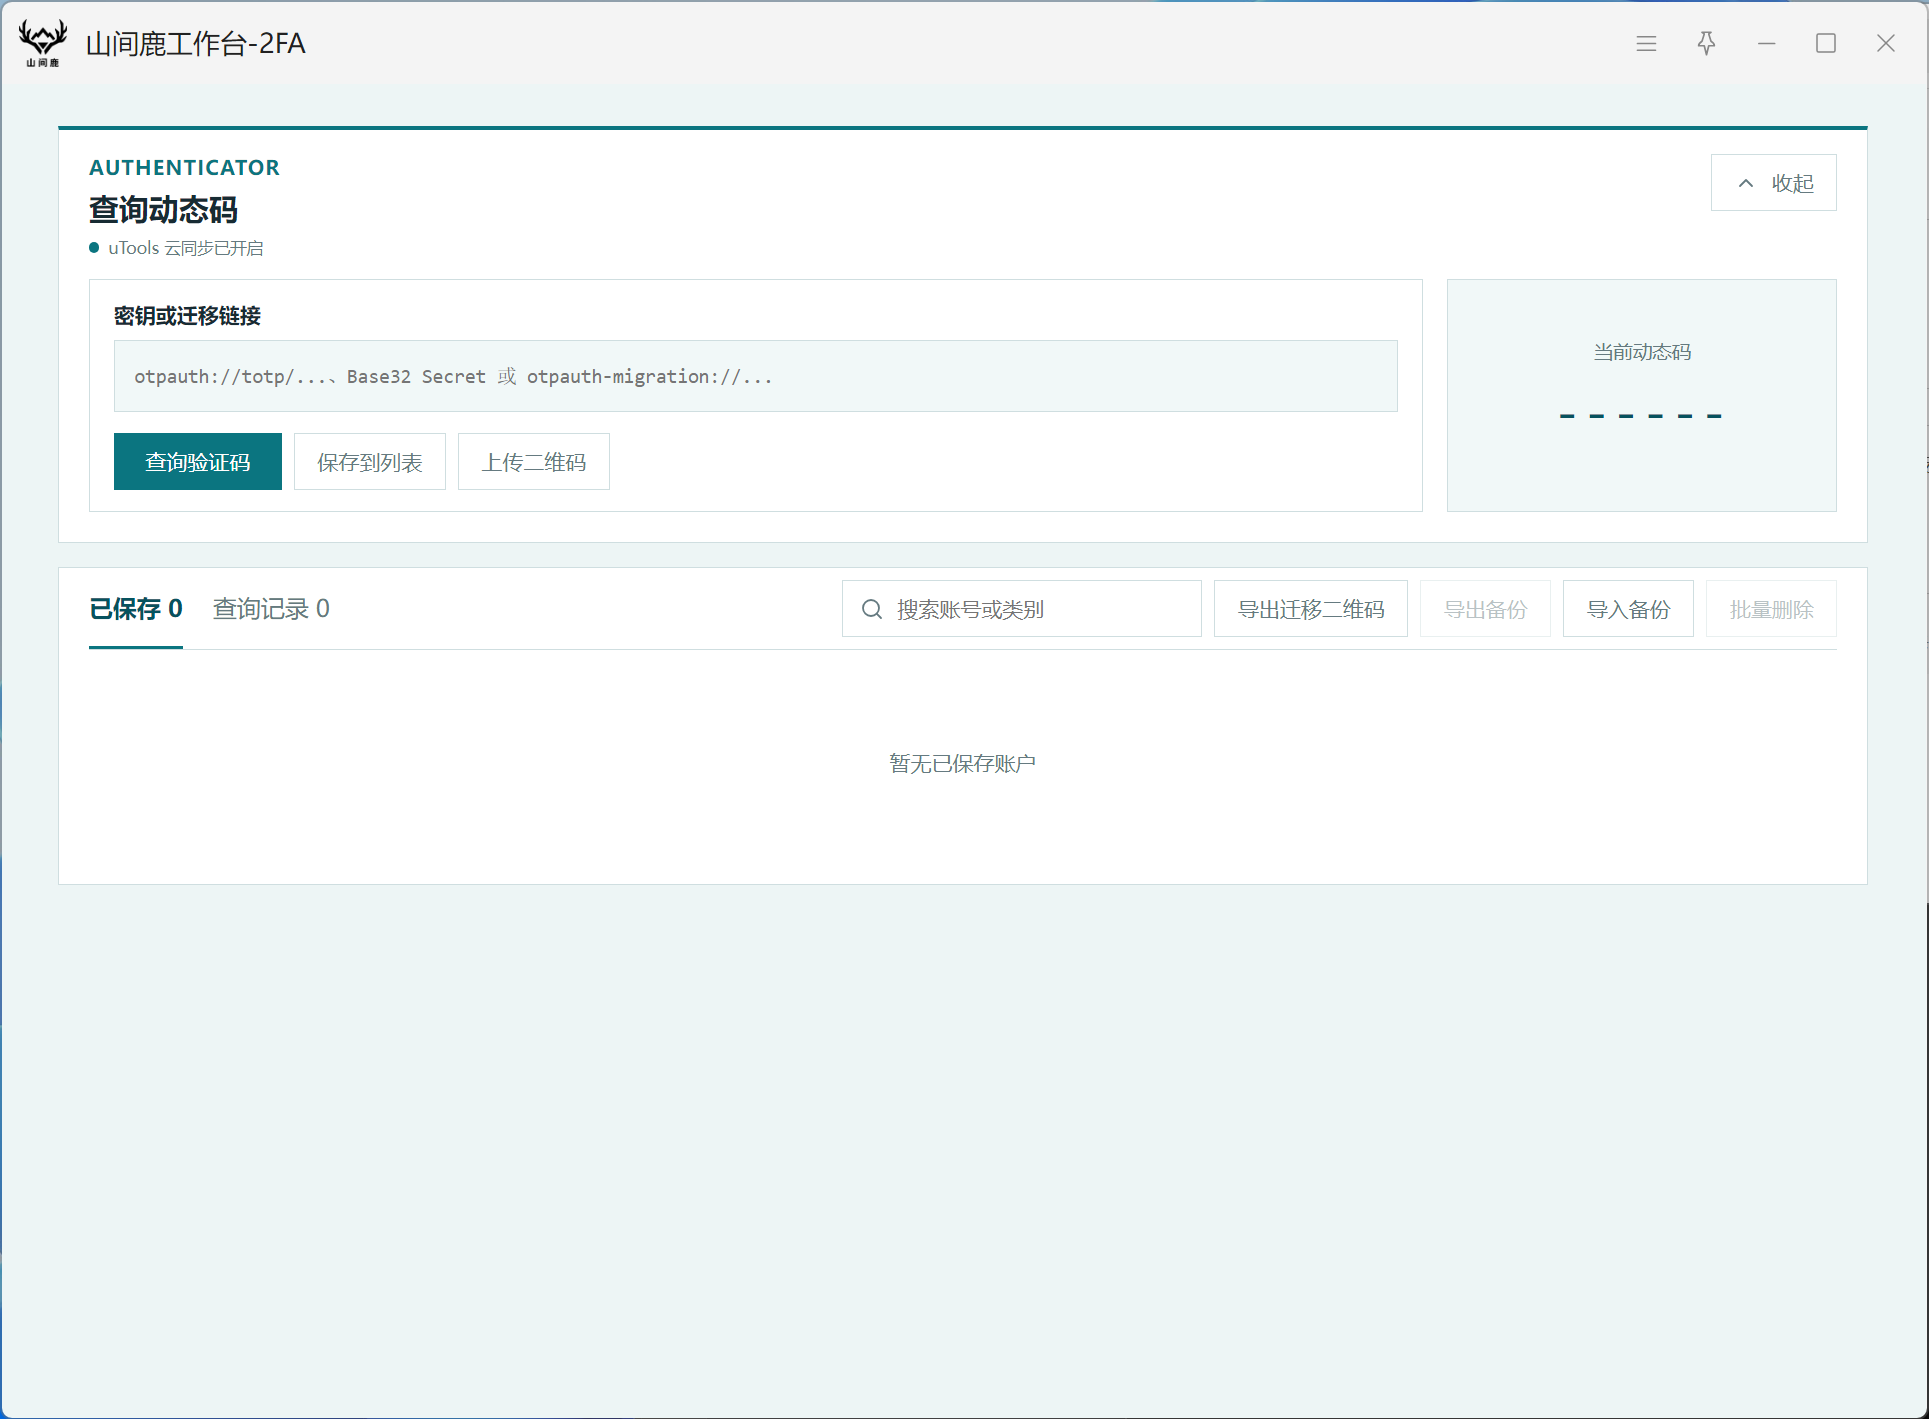This screenshot has width=1929, height=1419.
Task: Click 批量删除 button
Action: pyautogui.click(x=1771, y=609)
